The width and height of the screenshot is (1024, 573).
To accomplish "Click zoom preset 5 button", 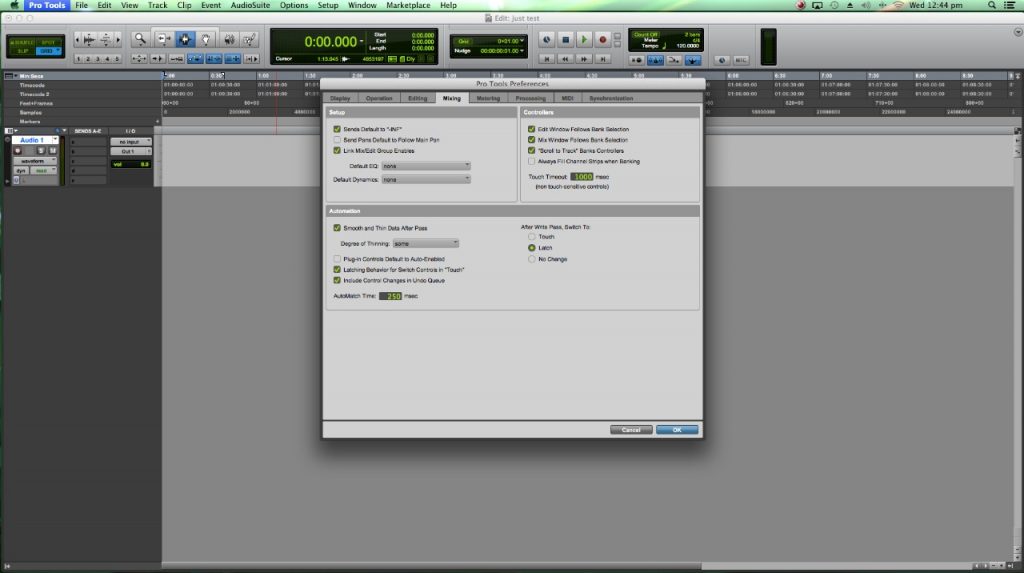I will click(117, 59).
